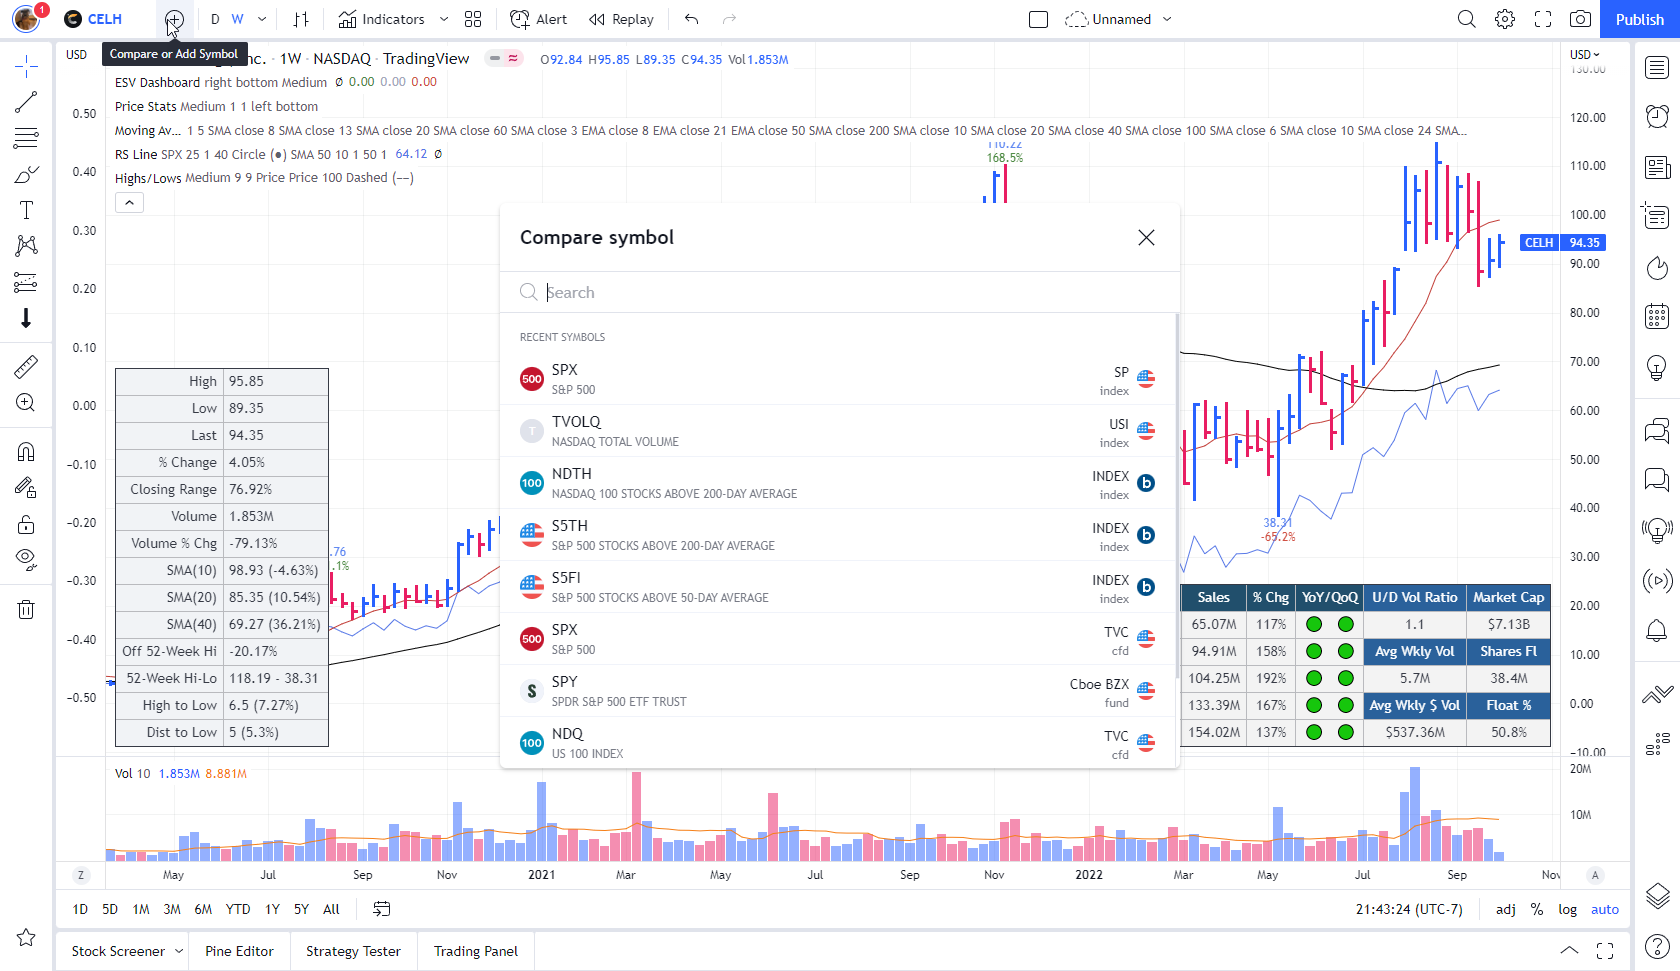Open the help center question mark
1680x971 pixels.
1657,946
